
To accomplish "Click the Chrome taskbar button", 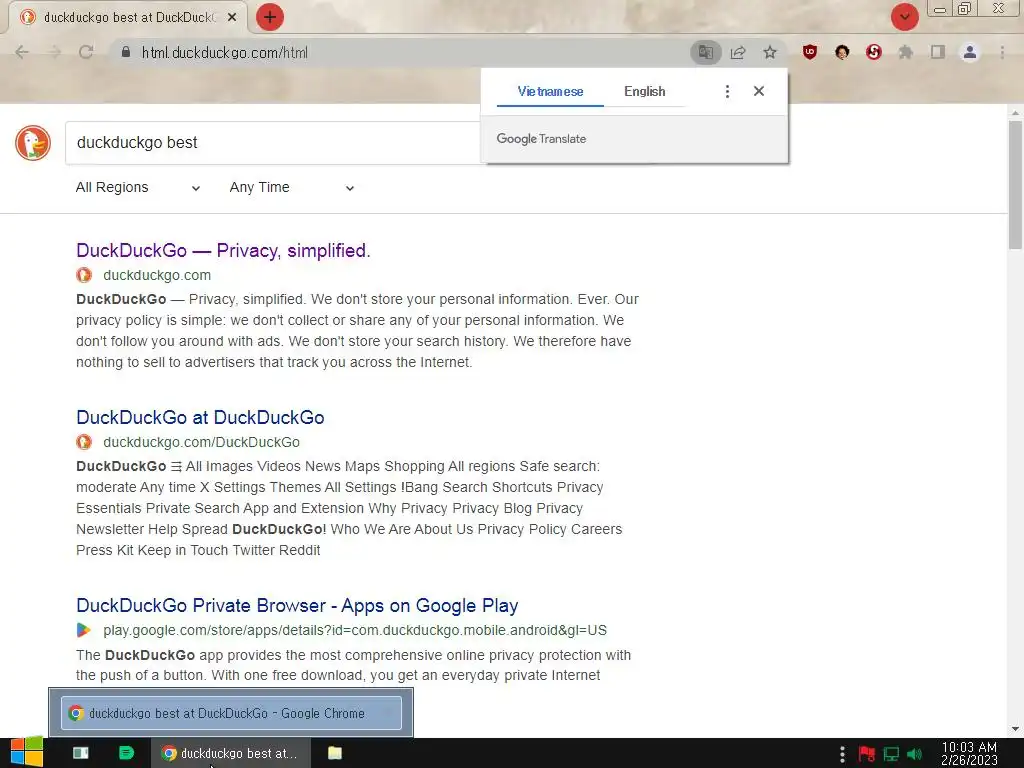I will (x=231, y=753).
